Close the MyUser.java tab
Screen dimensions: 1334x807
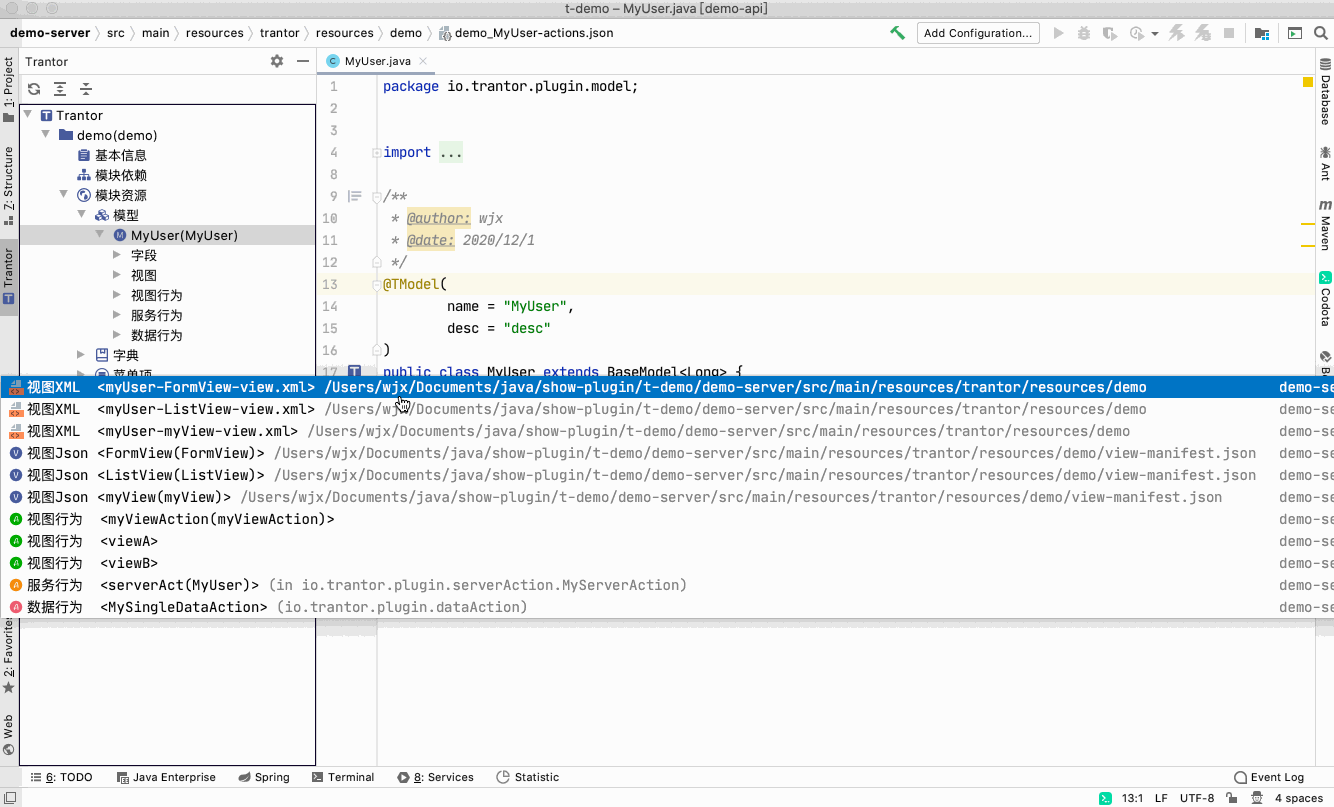click(423, 61)
